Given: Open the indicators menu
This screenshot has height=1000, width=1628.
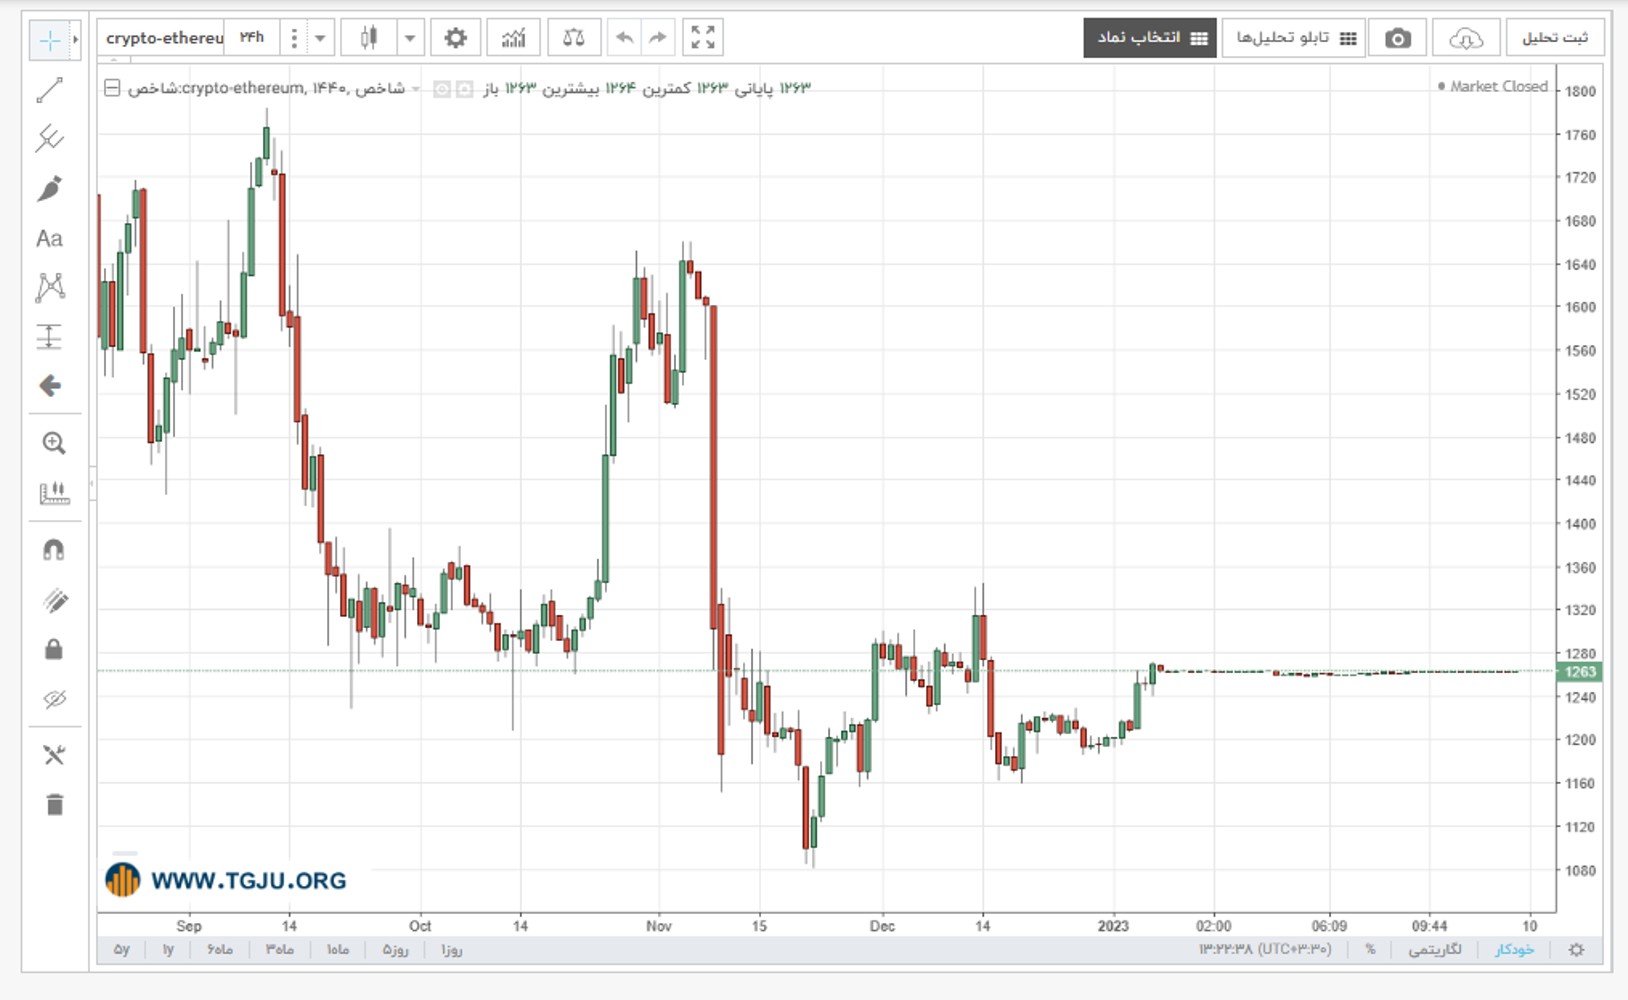Looking at the screenshot, I should click(x=513, y=38).
